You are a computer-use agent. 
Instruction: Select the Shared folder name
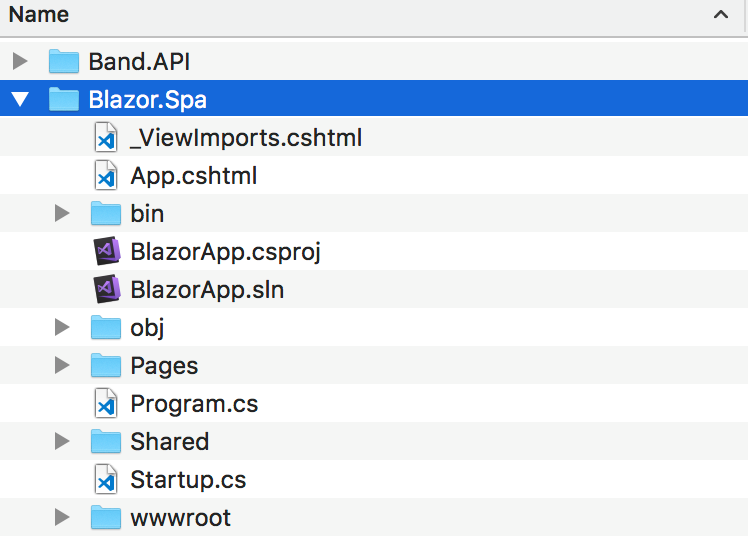[x=170, y=442]
